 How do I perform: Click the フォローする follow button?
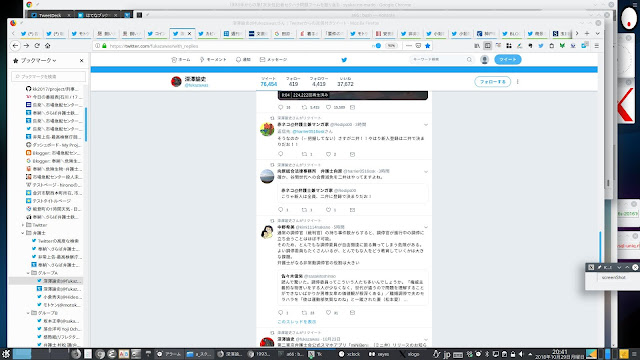[492, 82]
